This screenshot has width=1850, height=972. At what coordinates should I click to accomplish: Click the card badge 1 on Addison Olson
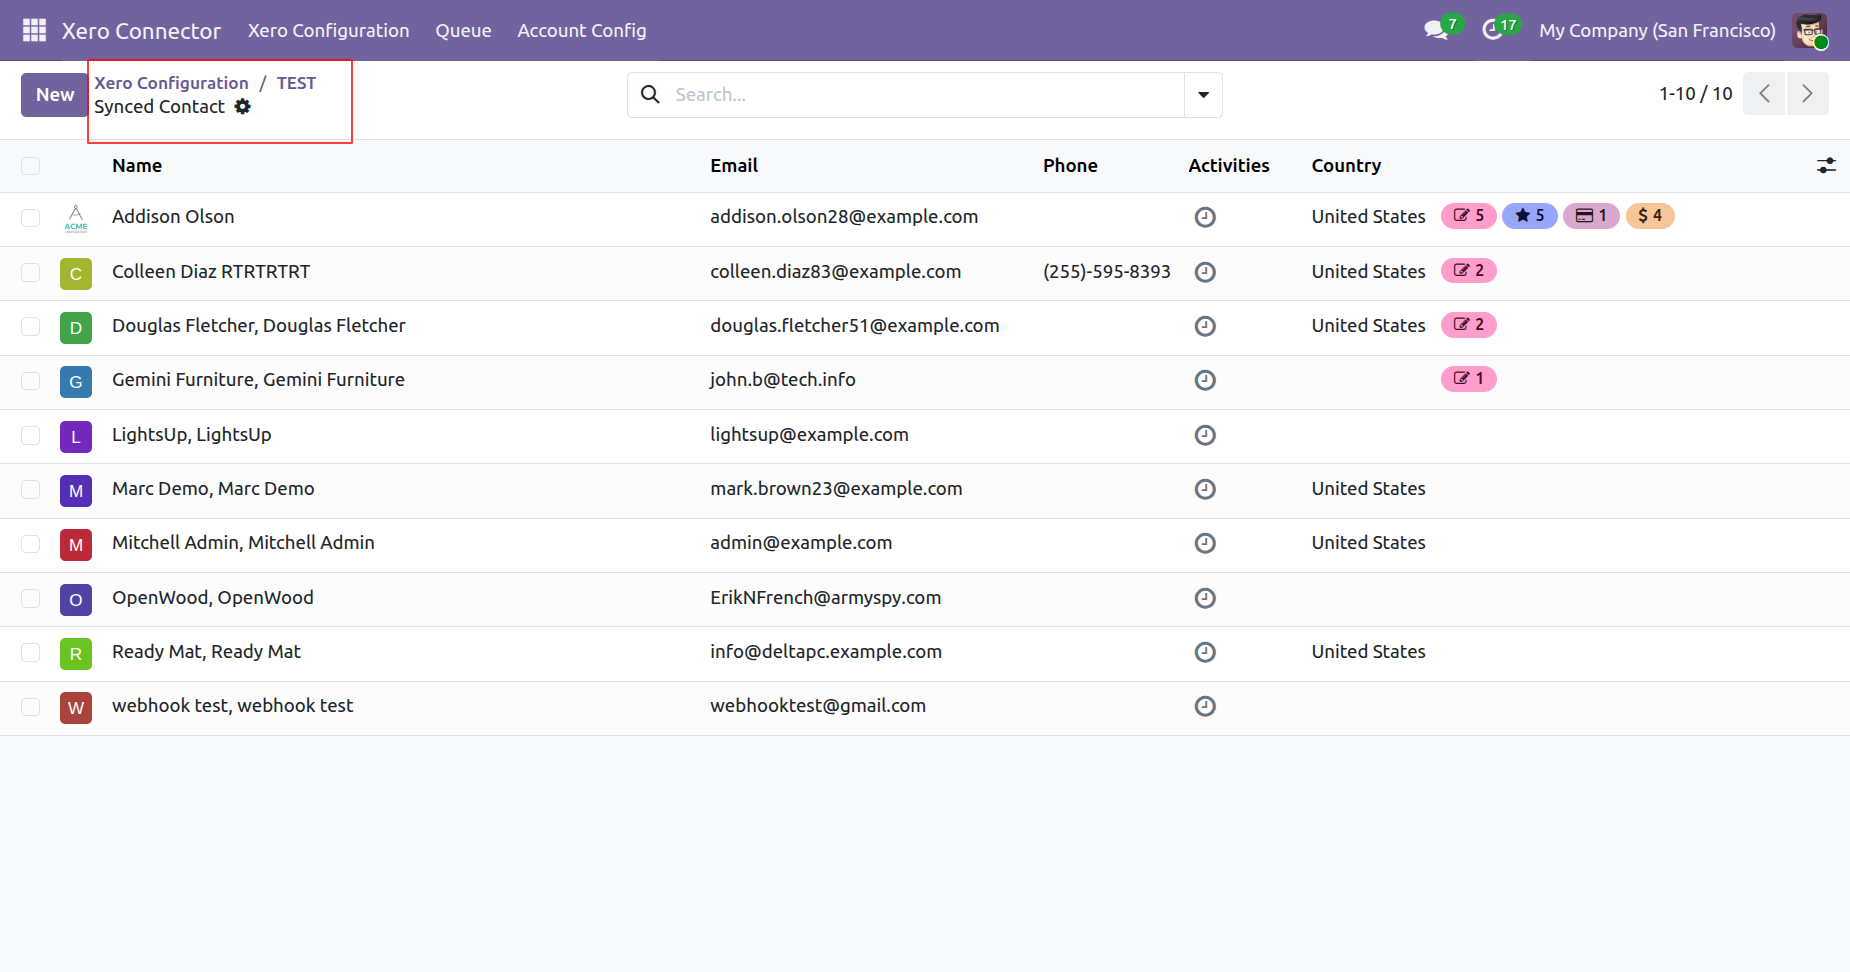(1591, 216)
